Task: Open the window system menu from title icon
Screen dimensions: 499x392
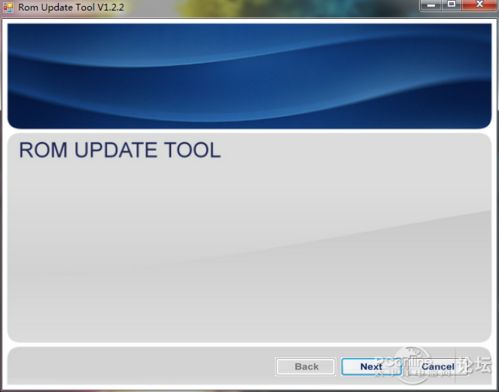Action: pos(8,7)
